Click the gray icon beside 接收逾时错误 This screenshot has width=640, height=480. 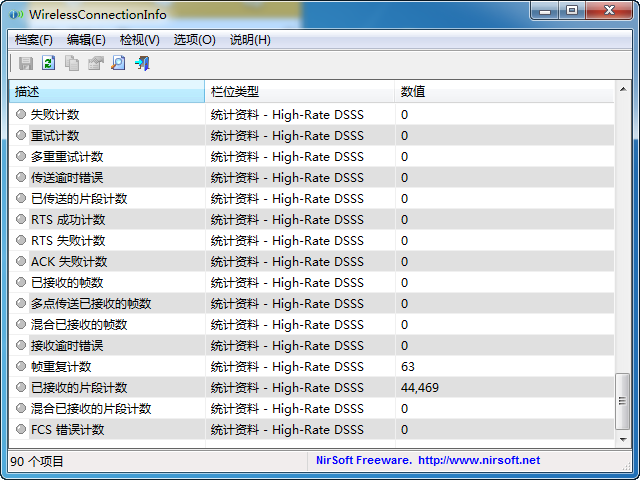pos(21,345)
